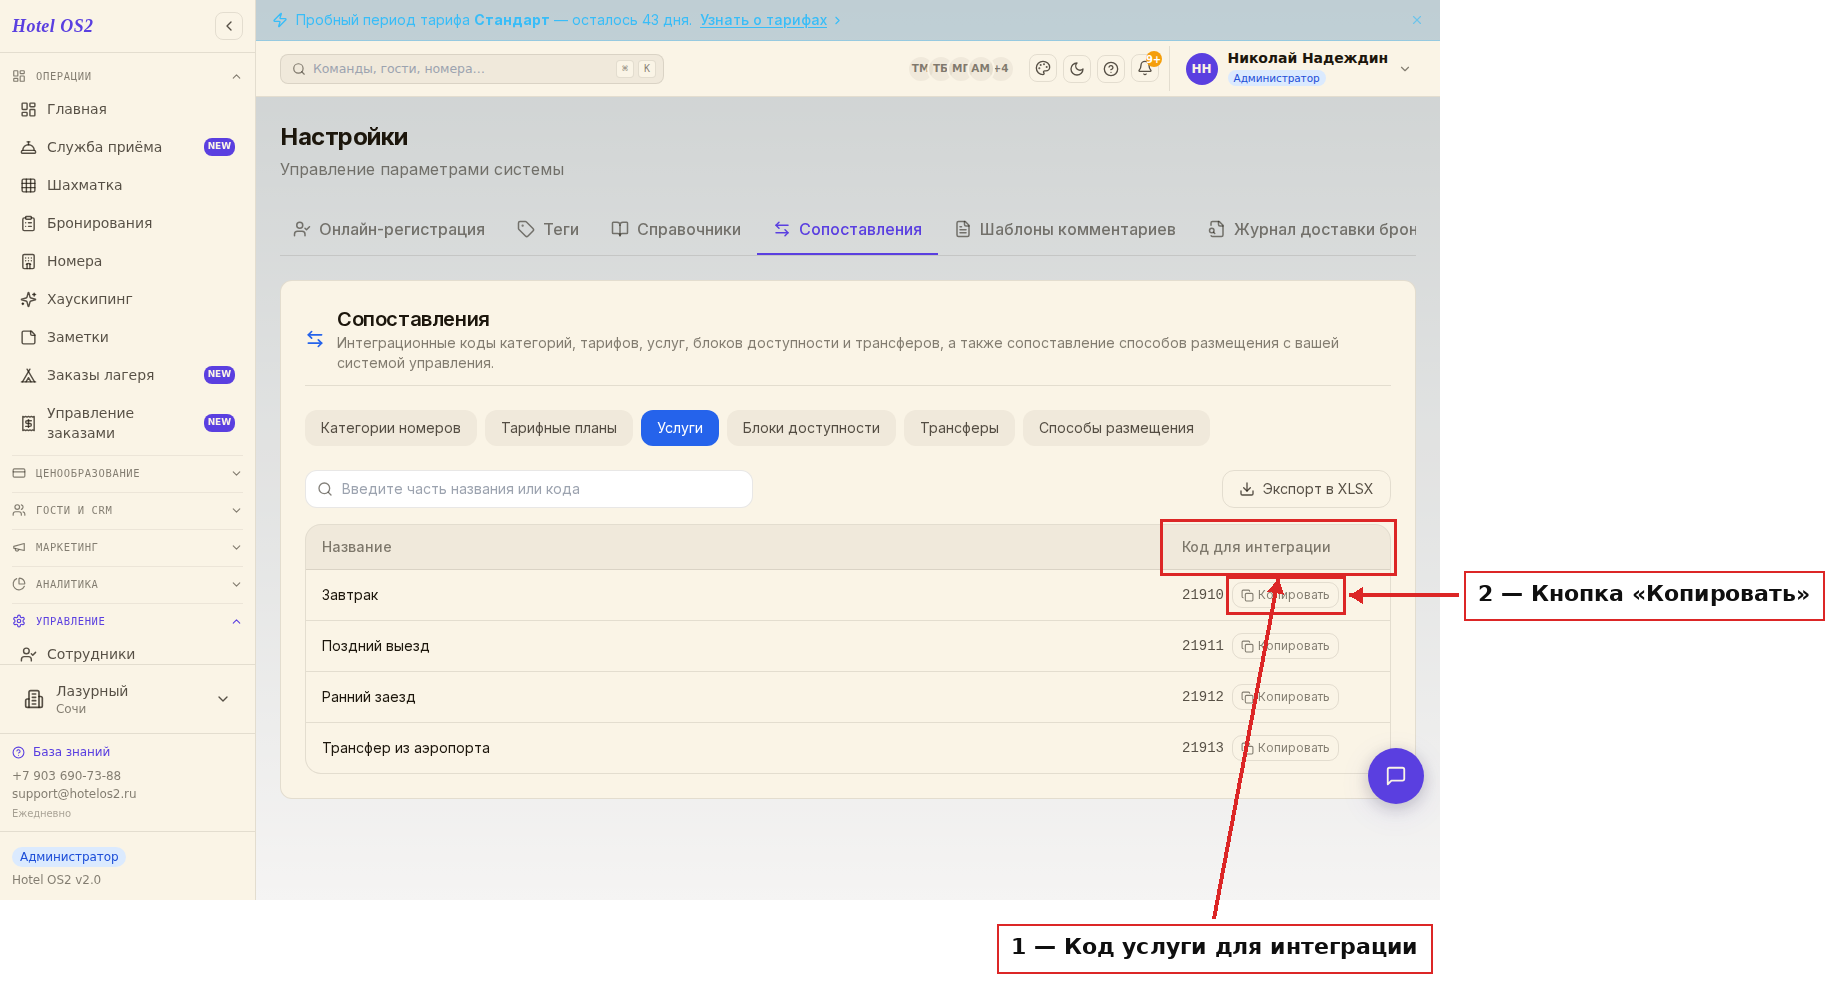Select the Сопоставления tab
Viewport: 1848px width, 997px height.
coord(848,229)
